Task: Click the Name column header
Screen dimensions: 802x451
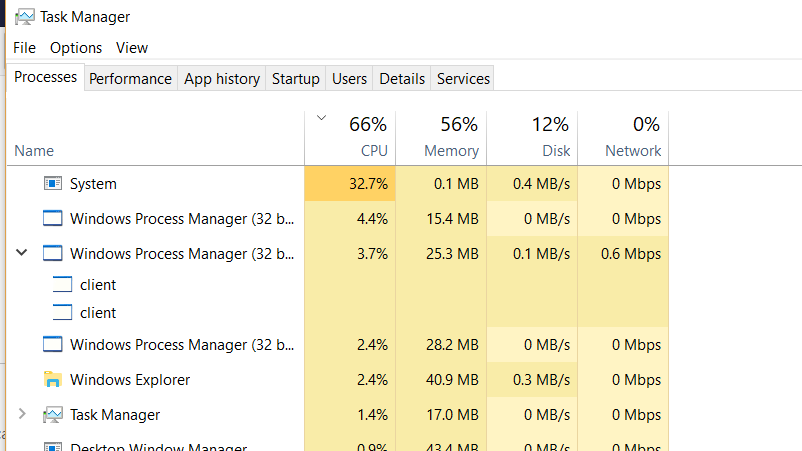Action: 155,138
